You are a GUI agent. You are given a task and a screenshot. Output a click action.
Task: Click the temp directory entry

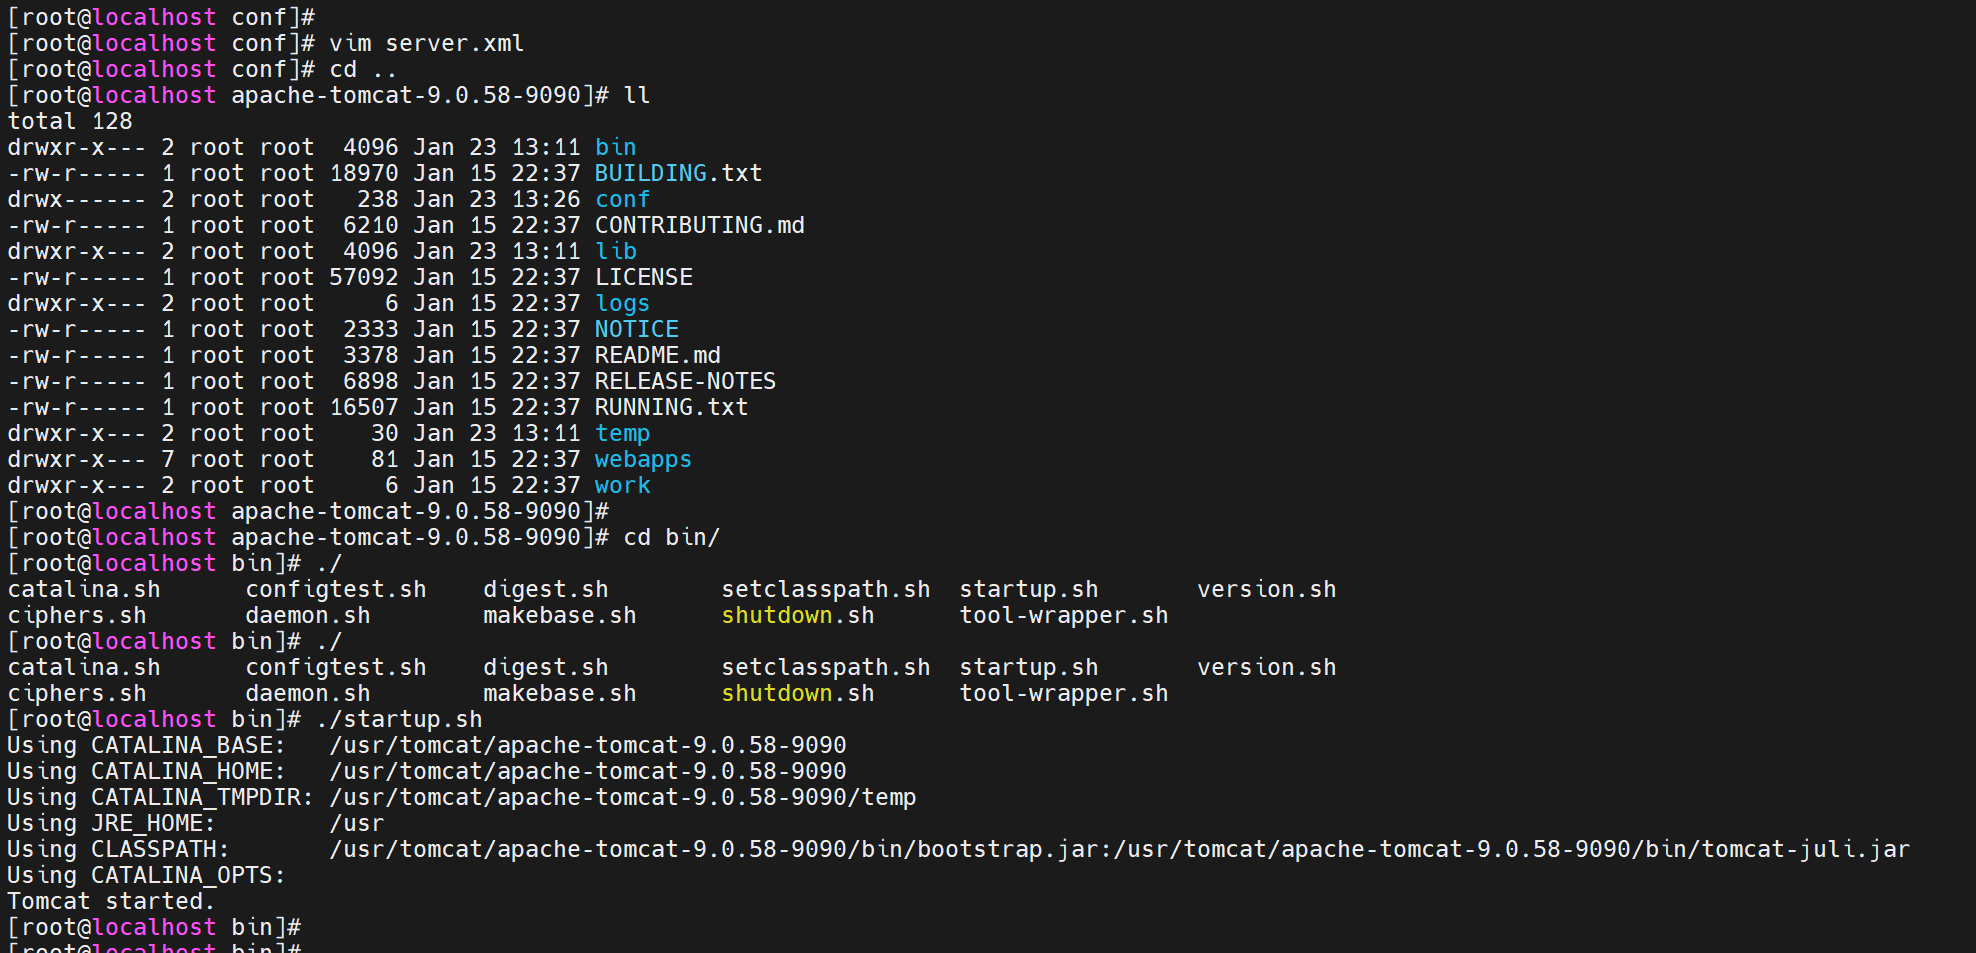coord(622,433)
